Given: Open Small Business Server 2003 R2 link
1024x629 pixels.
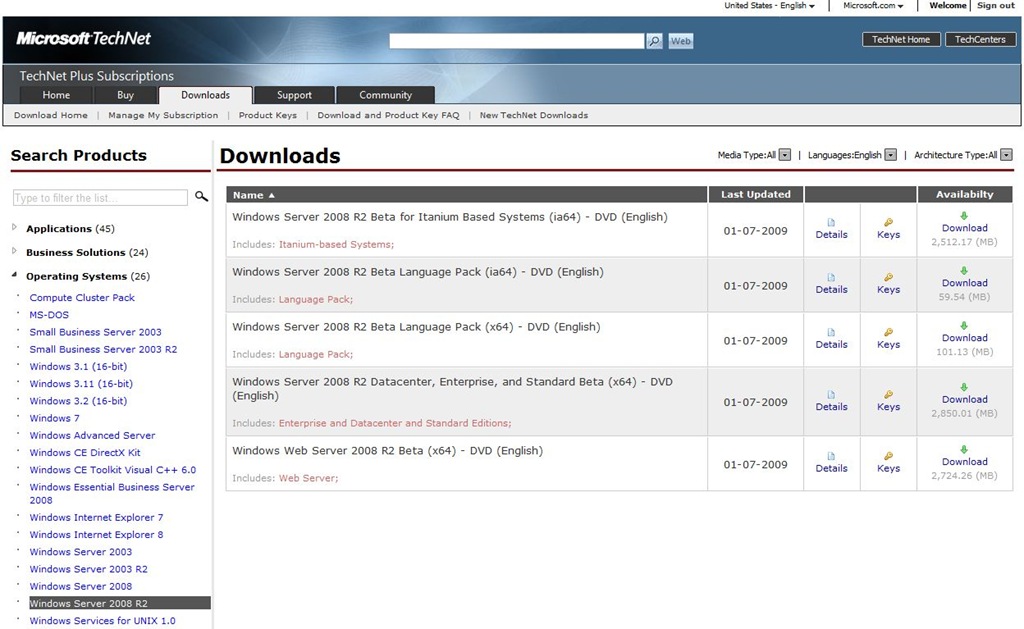Looking at the screenshot, I should [103, 349].
